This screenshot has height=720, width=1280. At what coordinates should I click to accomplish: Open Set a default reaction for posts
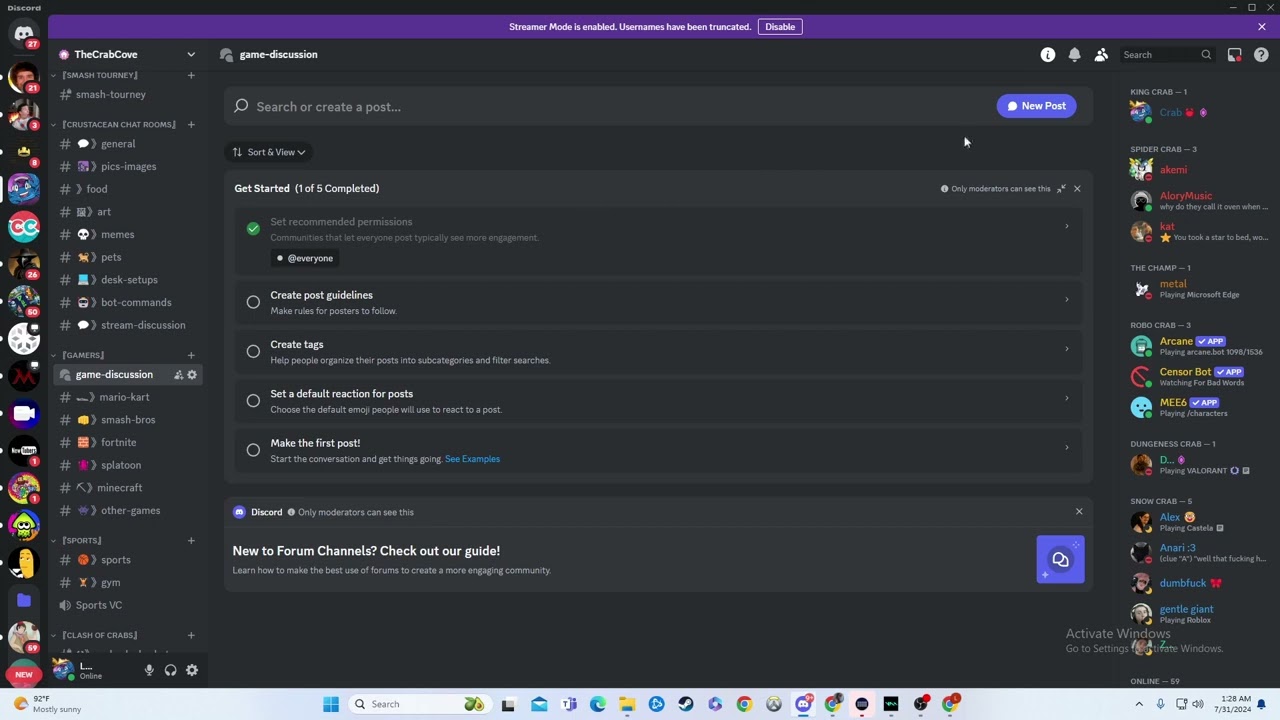658,401
